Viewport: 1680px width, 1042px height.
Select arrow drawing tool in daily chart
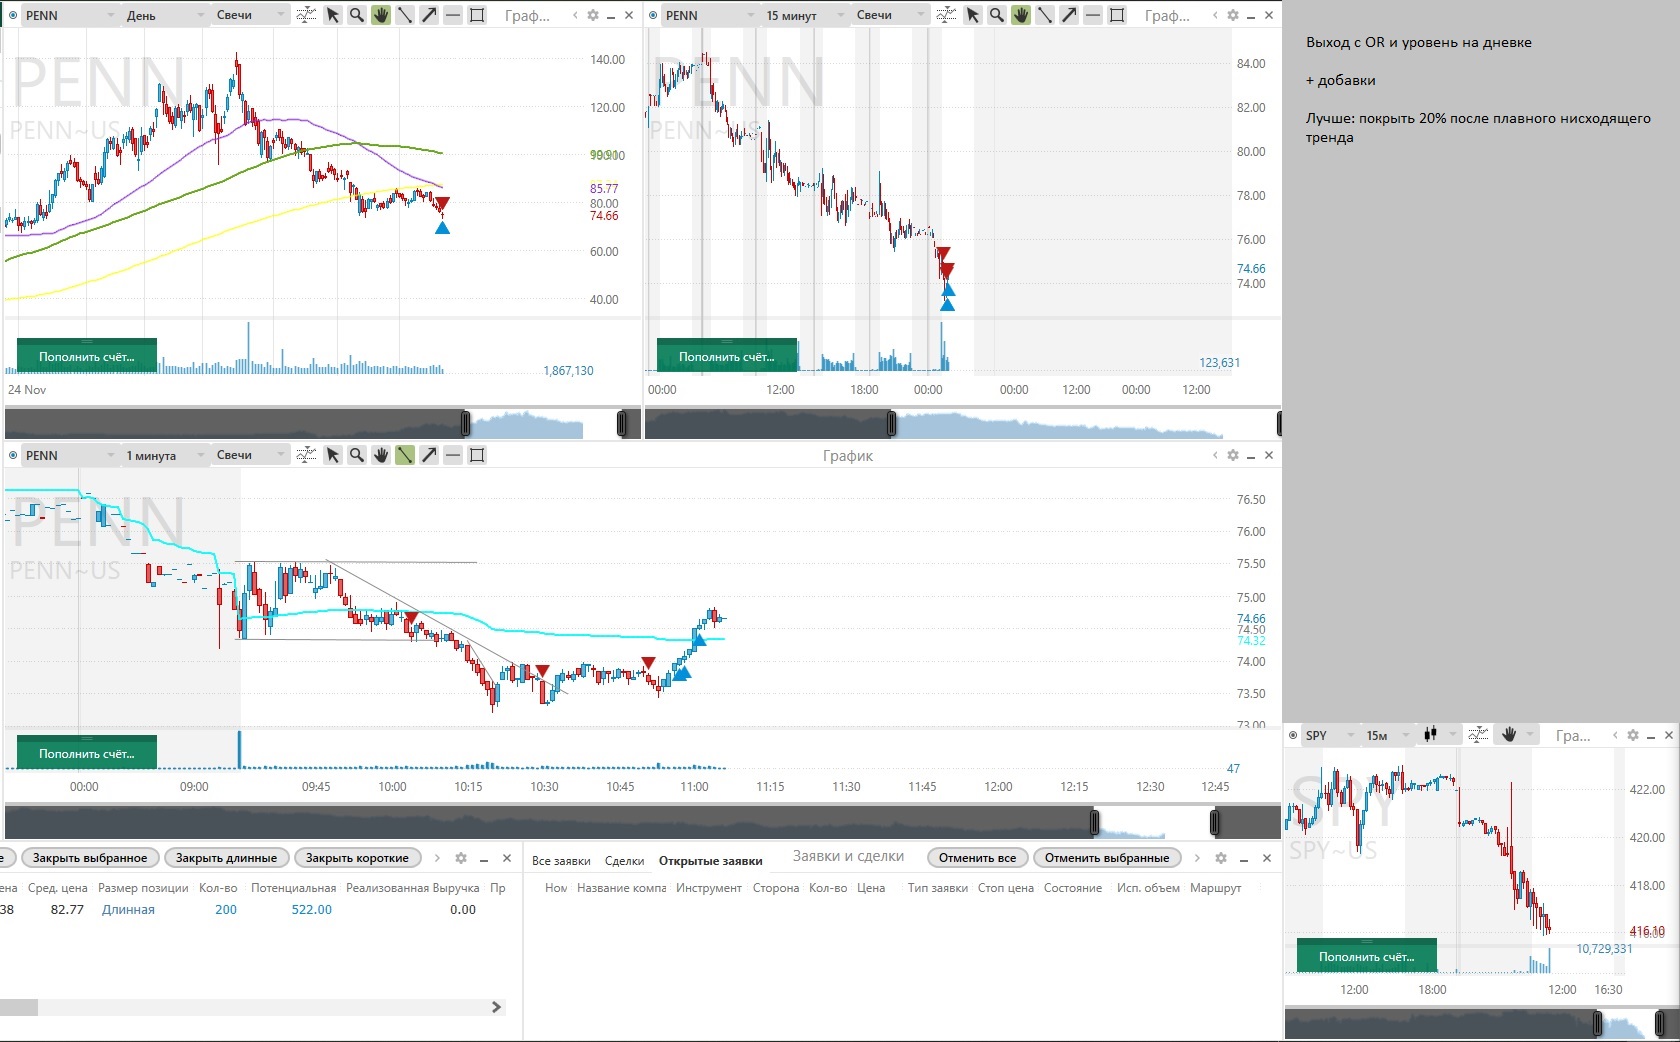pos(429,15)
